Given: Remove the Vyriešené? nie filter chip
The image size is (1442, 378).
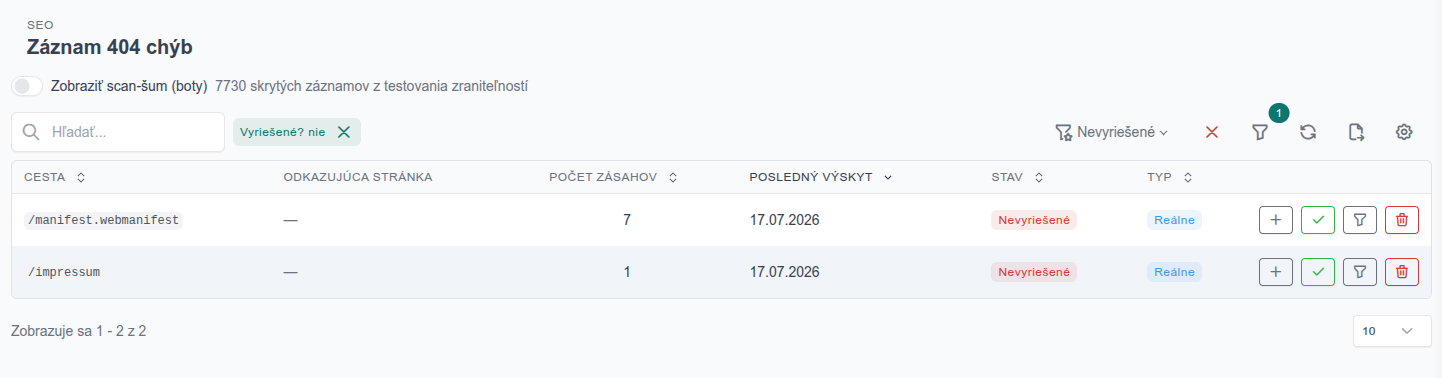Looking at the screenshot, I should [343, 132].
